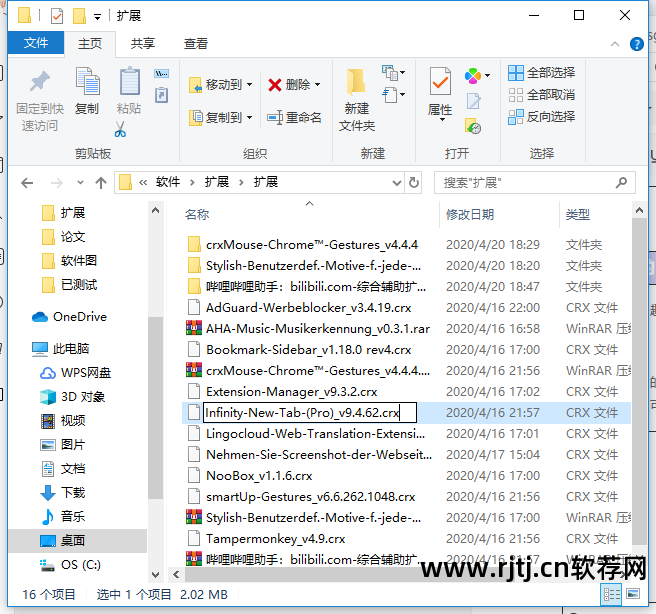Select 音乐 in the navigation pane
656x614 pixels.
[63, 517]
